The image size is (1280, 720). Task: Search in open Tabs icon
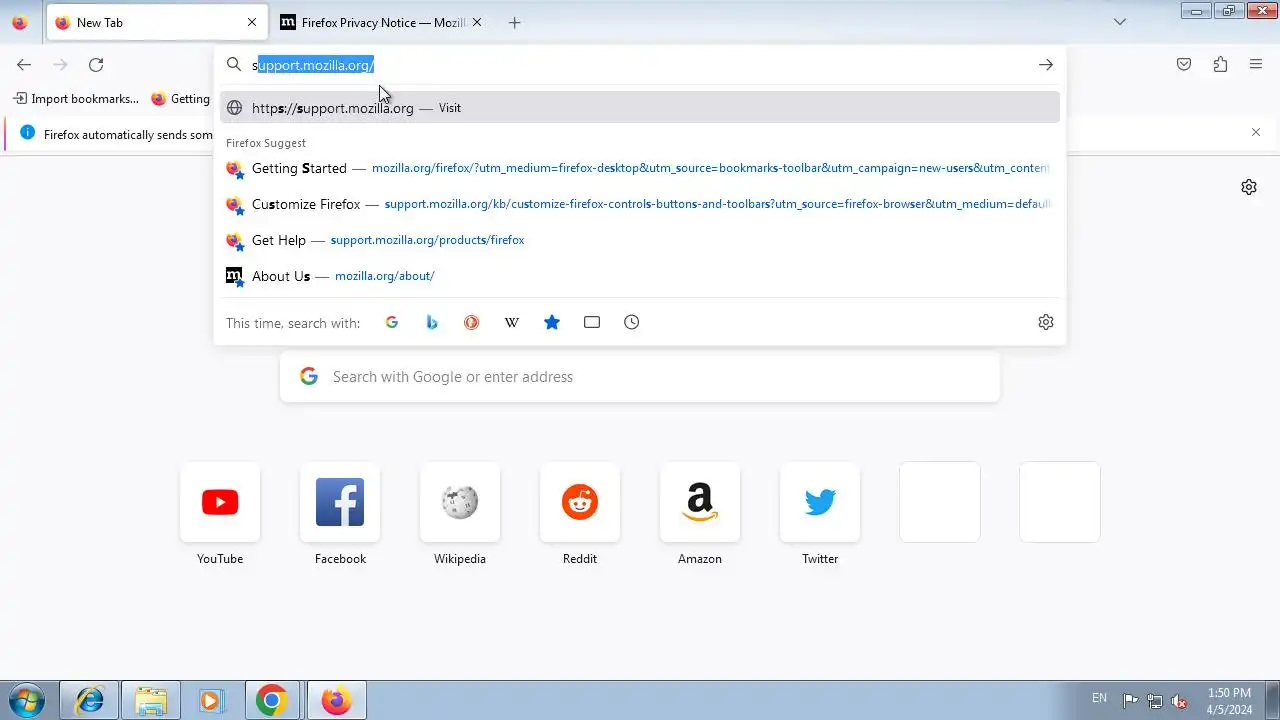(x=592, y=322)
